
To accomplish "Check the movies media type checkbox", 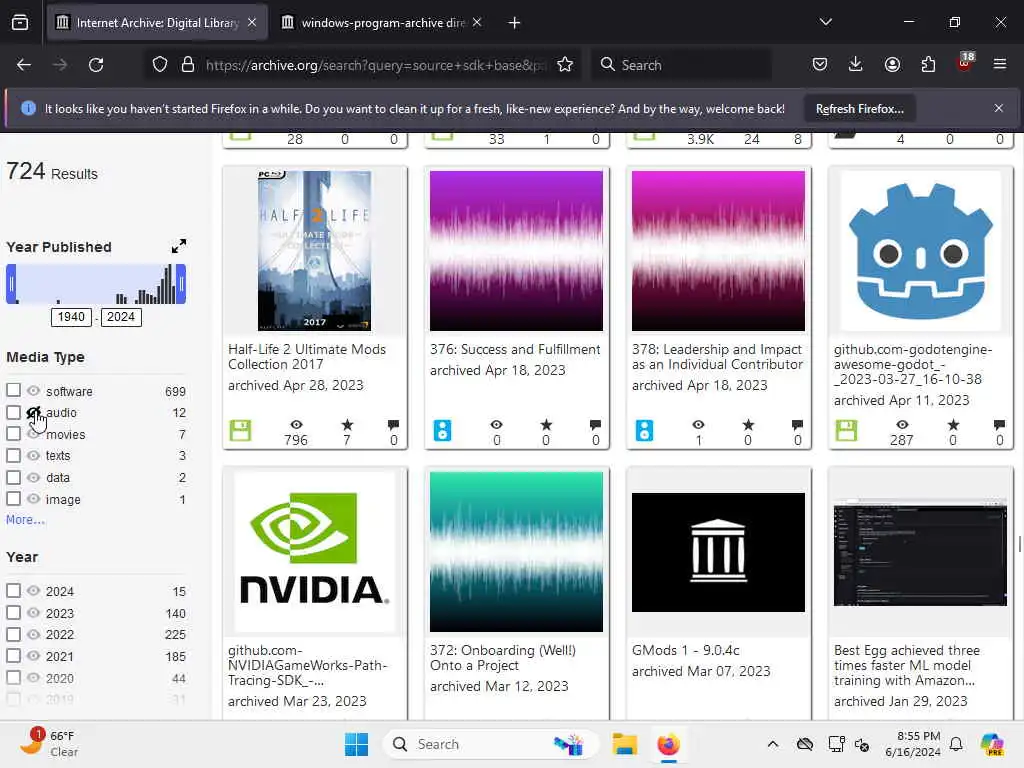I will [13, 434].
